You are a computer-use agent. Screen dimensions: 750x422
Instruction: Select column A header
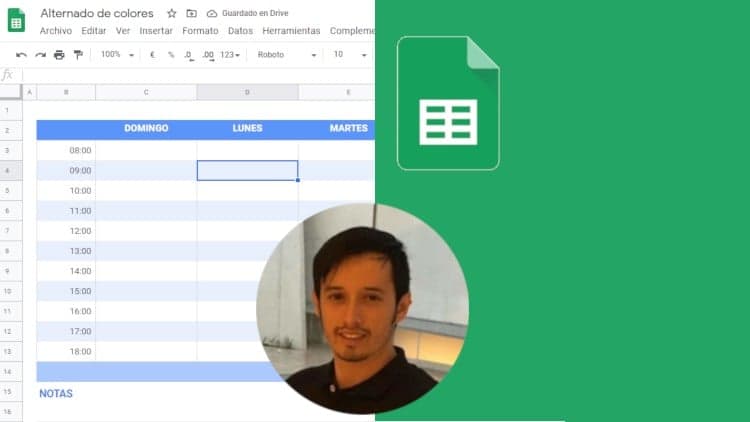[x=29, y=92]
